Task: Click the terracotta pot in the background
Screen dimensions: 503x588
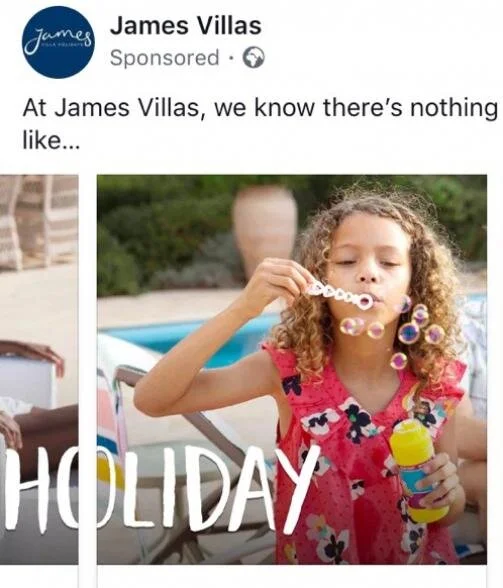Action: (x=265, y=231)
